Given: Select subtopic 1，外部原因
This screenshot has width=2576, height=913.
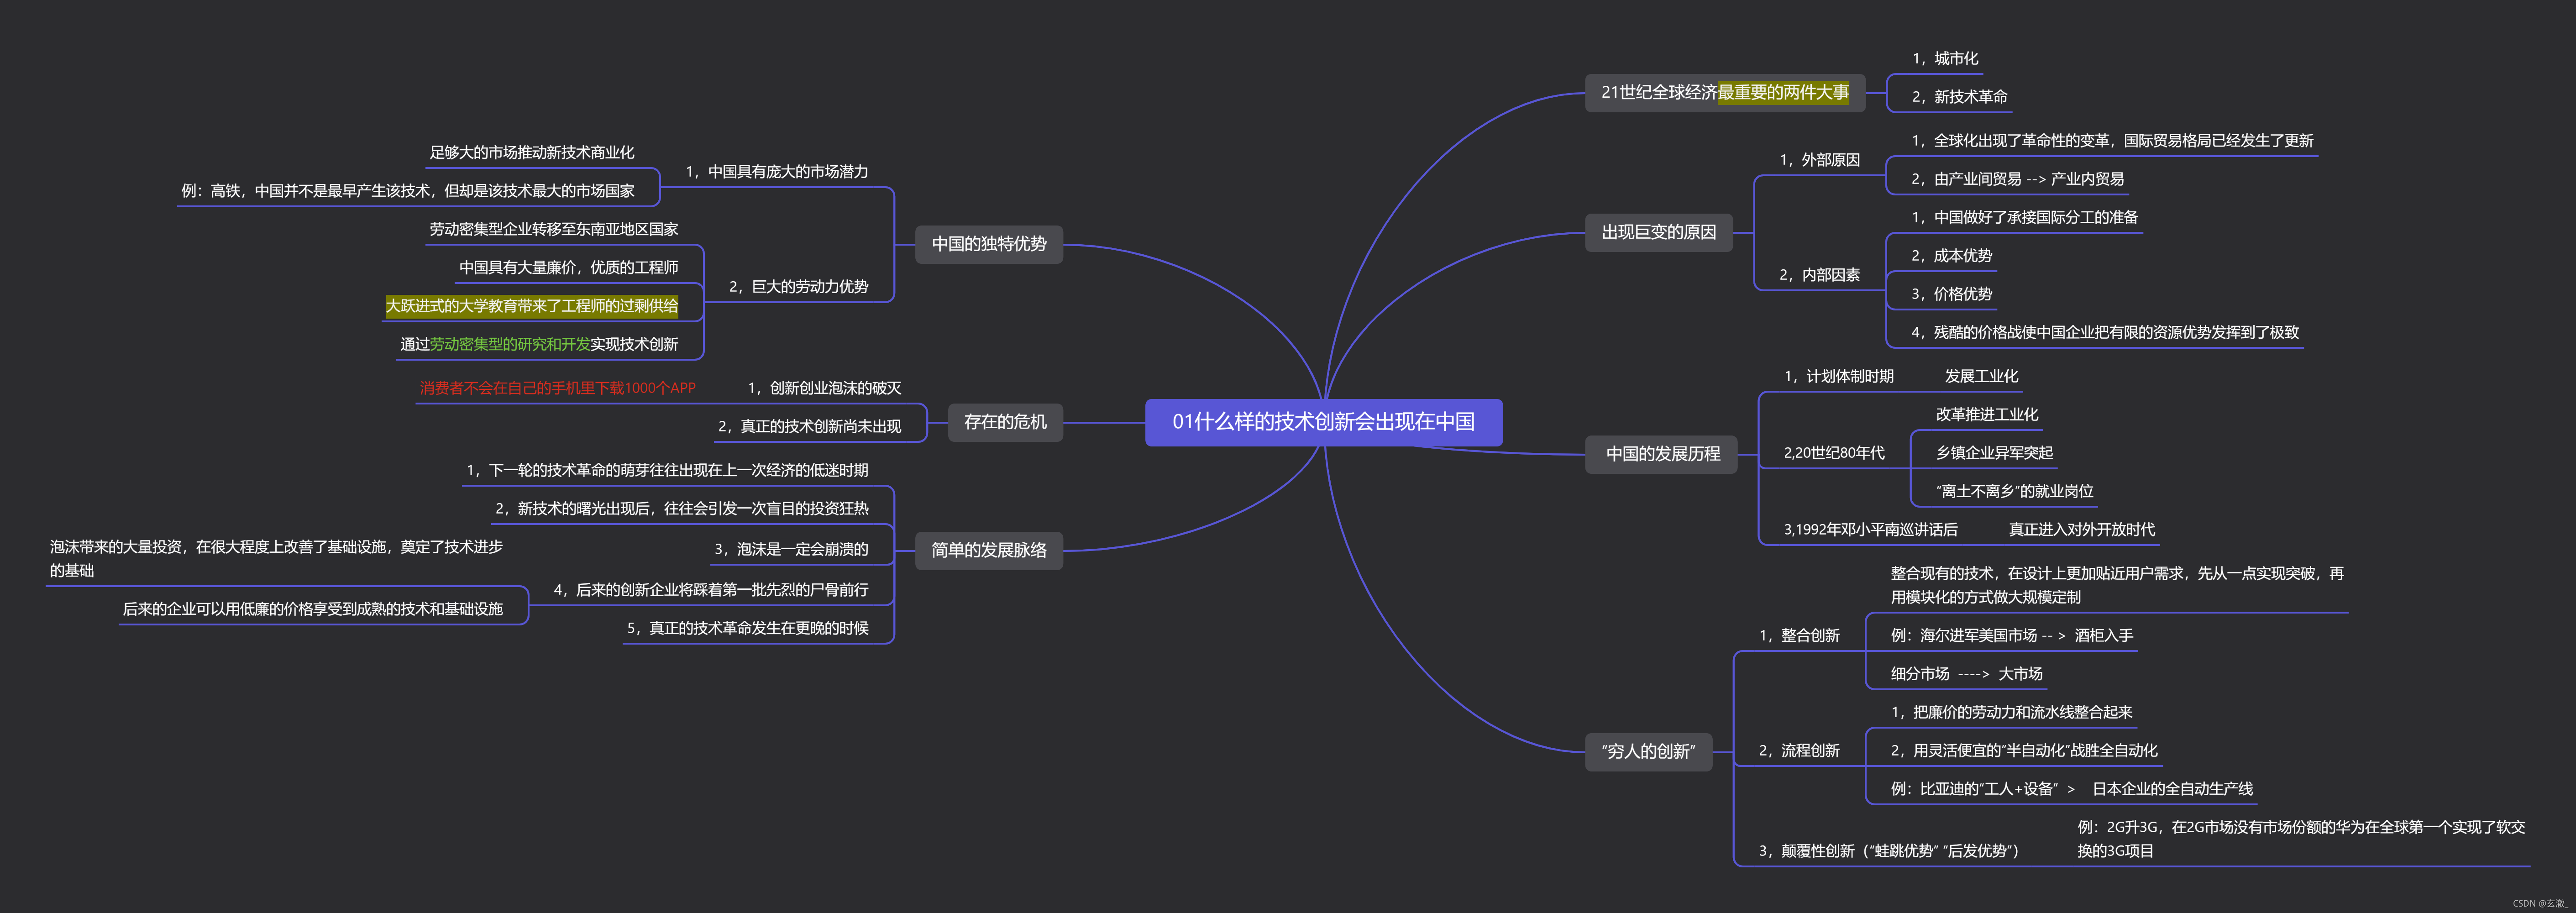Looking at the screenshot, I should (x=1819, y=160).
